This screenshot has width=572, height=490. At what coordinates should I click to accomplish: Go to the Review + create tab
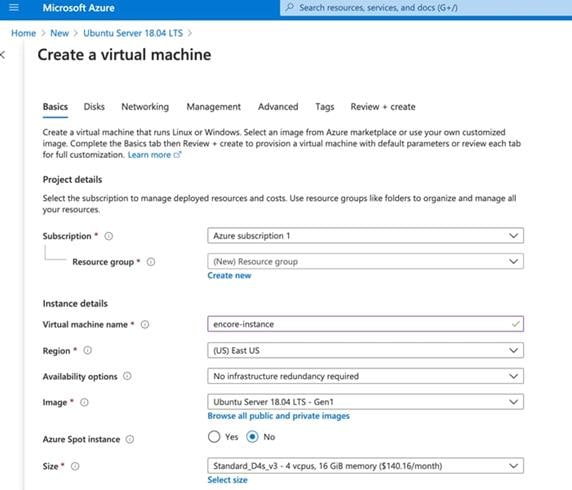[383, 107]
